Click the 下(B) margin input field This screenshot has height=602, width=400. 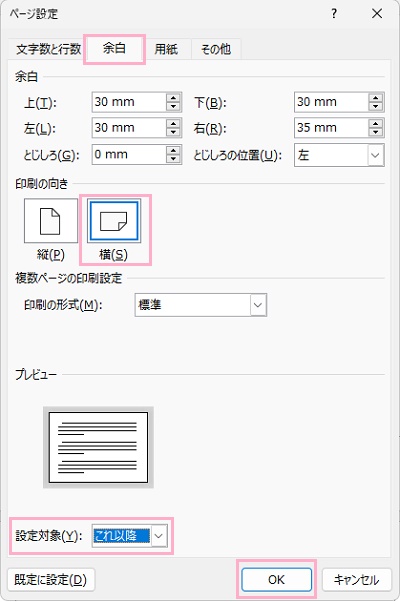(331, 102)
